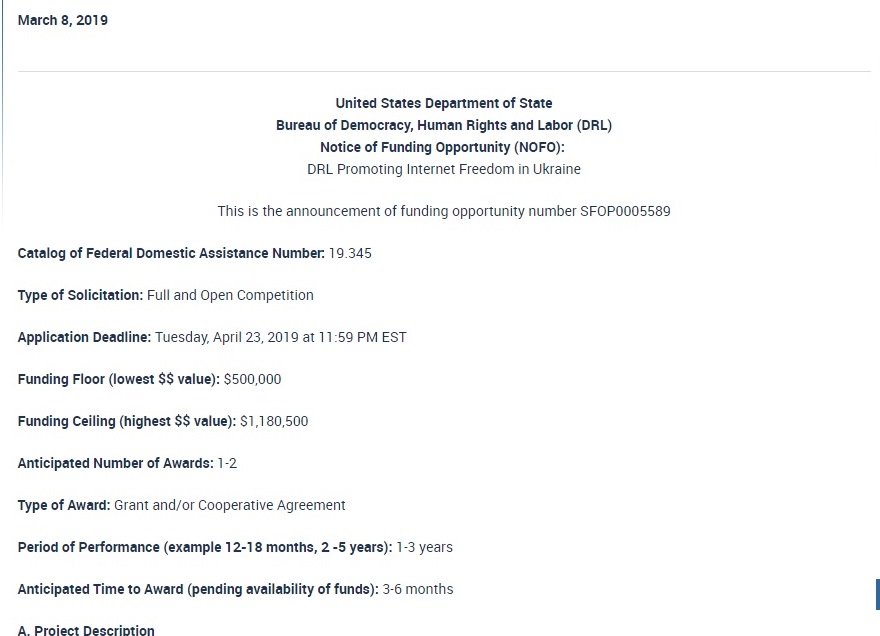Click the Application Deadline label
Image resolution: width=880 pixels, height=636 pixels.
coord(84,337)
